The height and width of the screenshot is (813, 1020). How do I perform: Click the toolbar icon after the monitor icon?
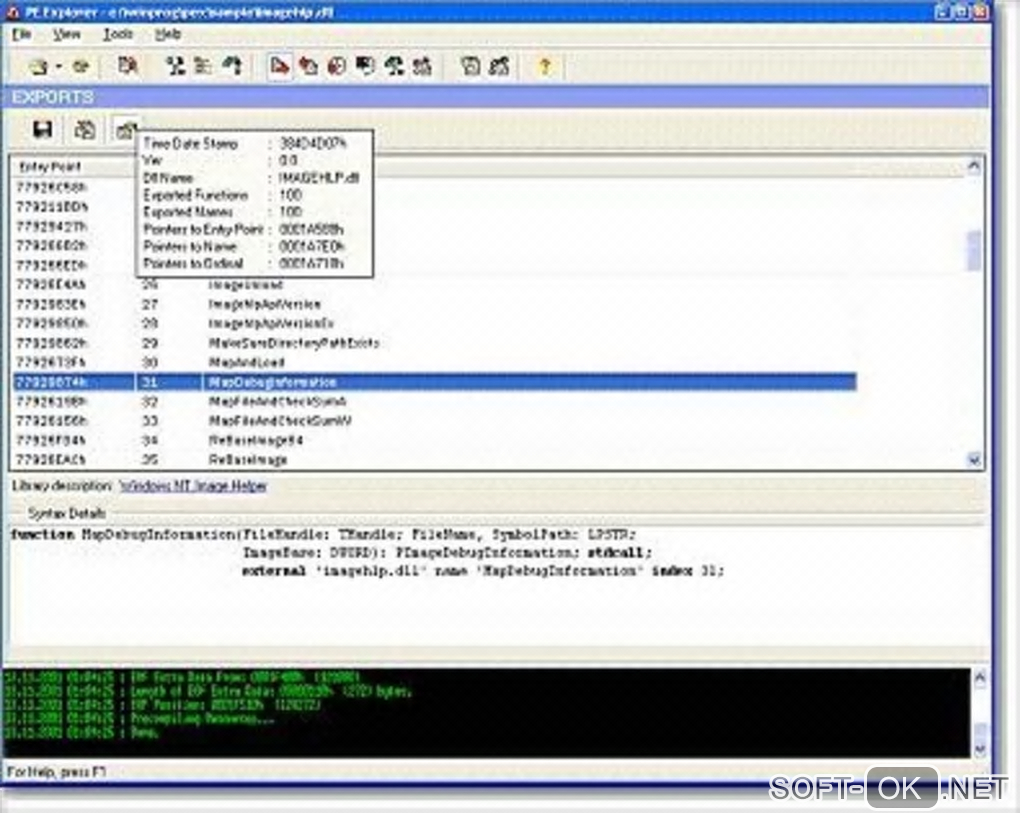[394, 66]
